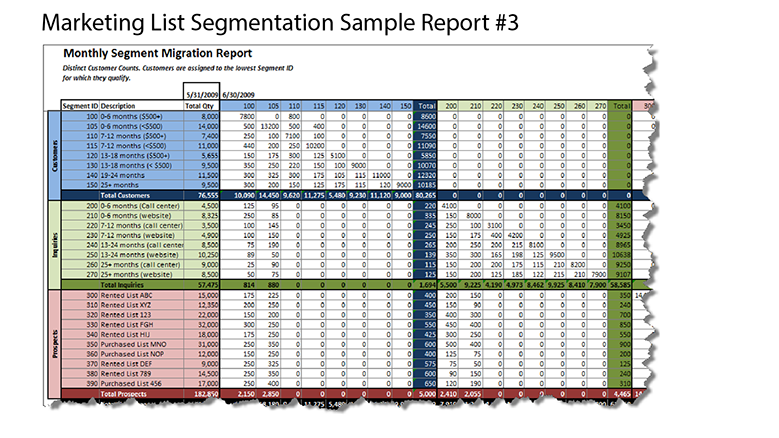
Task: Click the dark blue Total column header
Action: point(426,105)
